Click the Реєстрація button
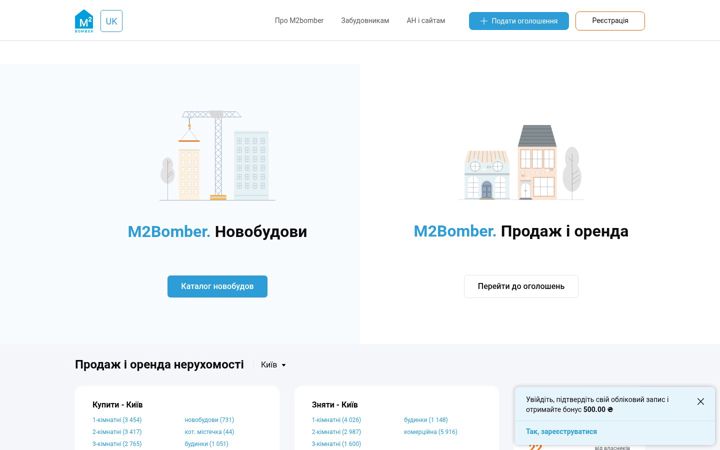 pos(610,21)
